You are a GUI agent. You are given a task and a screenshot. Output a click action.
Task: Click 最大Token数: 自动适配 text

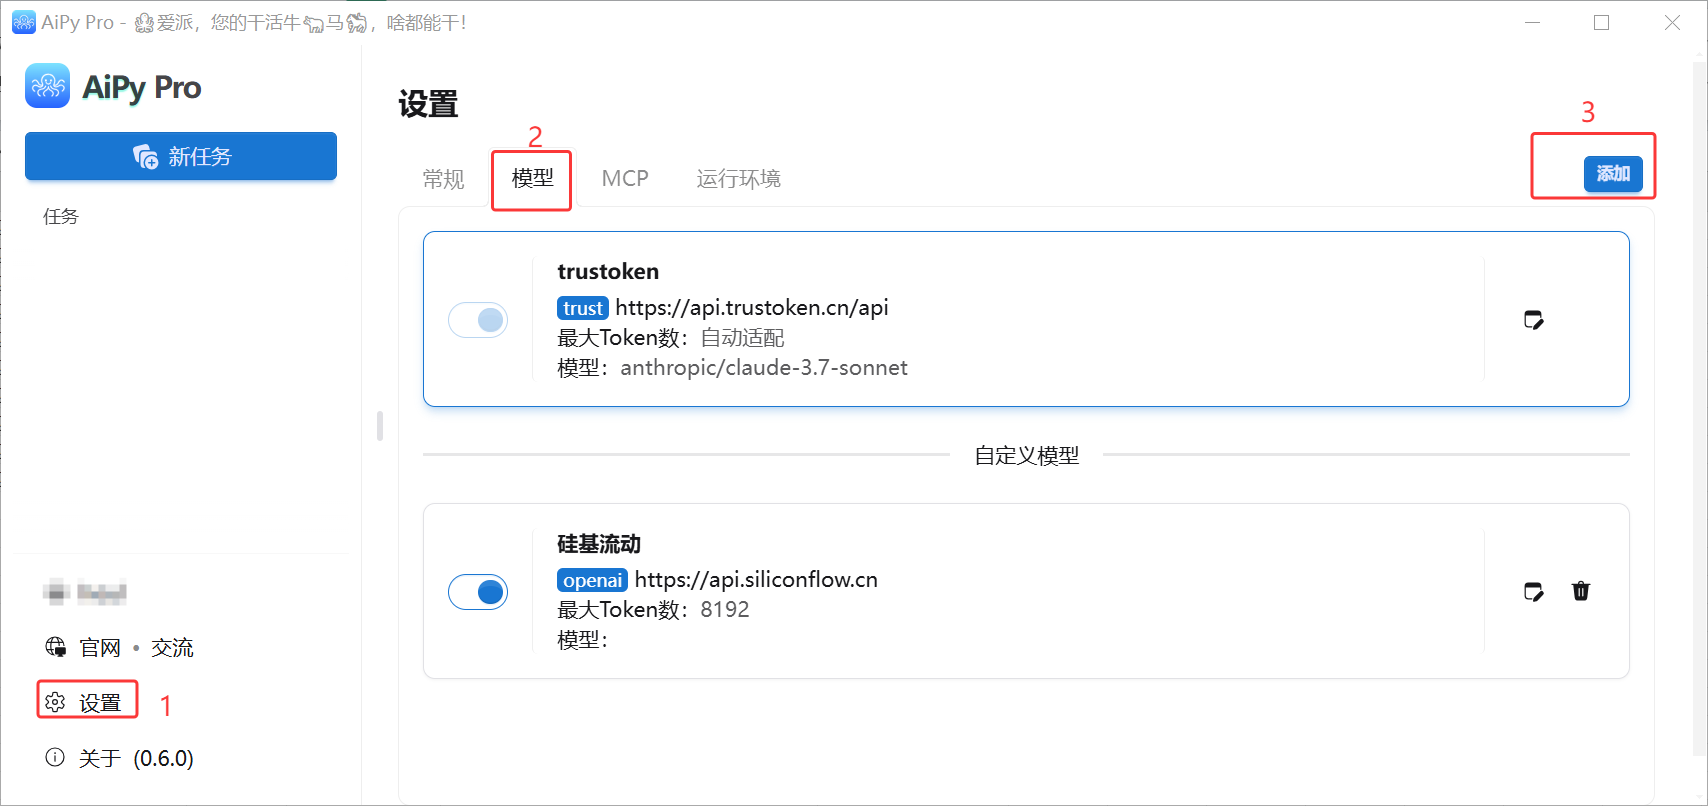671,338
